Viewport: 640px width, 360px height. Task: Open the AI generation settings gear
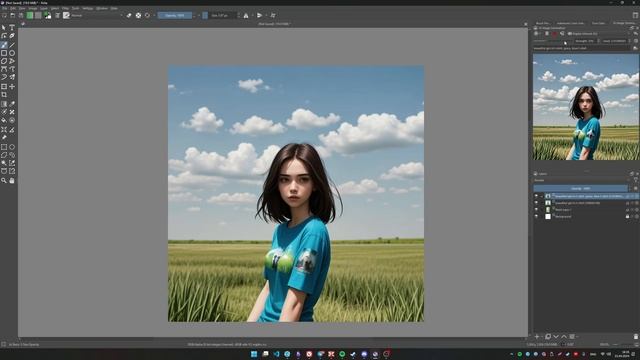(635, 34)
